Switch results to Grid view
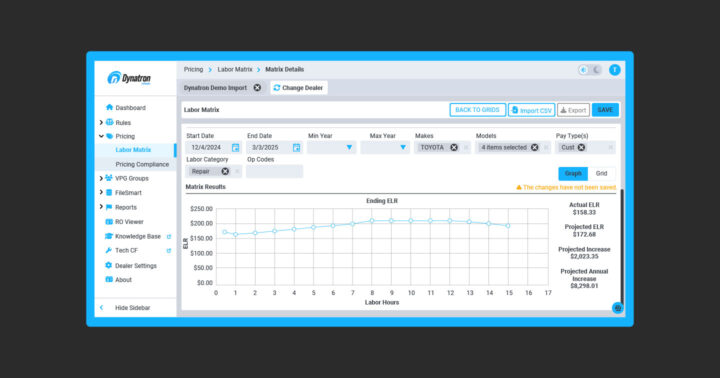The image size is (720, 378). (602, 174)
